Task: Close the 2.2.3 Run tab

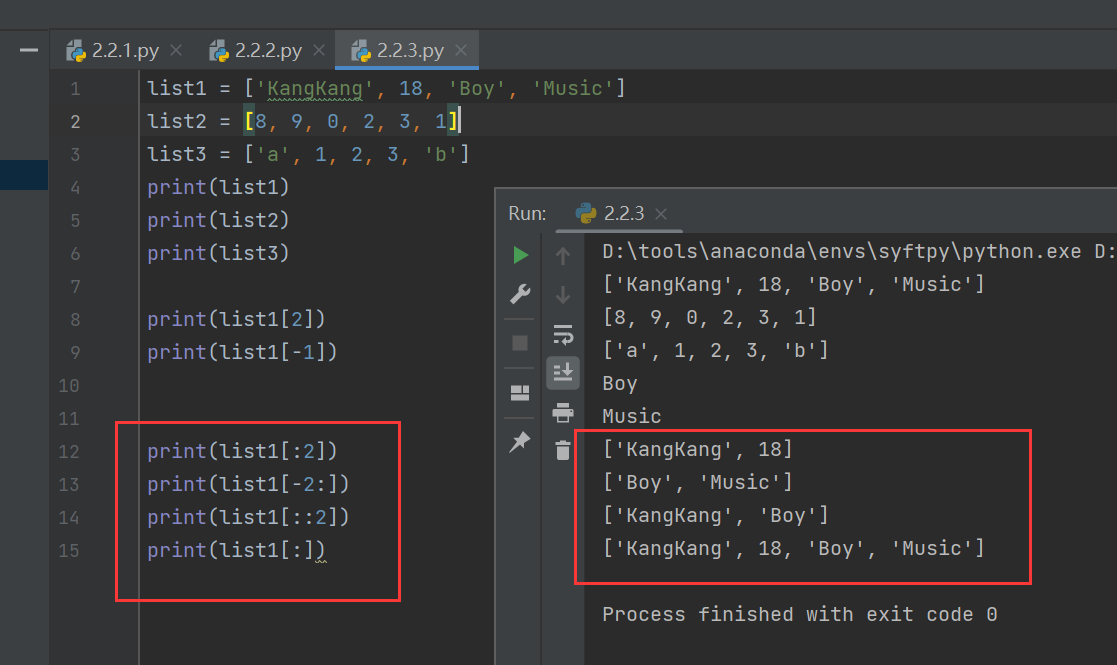Action: (661, 214)
